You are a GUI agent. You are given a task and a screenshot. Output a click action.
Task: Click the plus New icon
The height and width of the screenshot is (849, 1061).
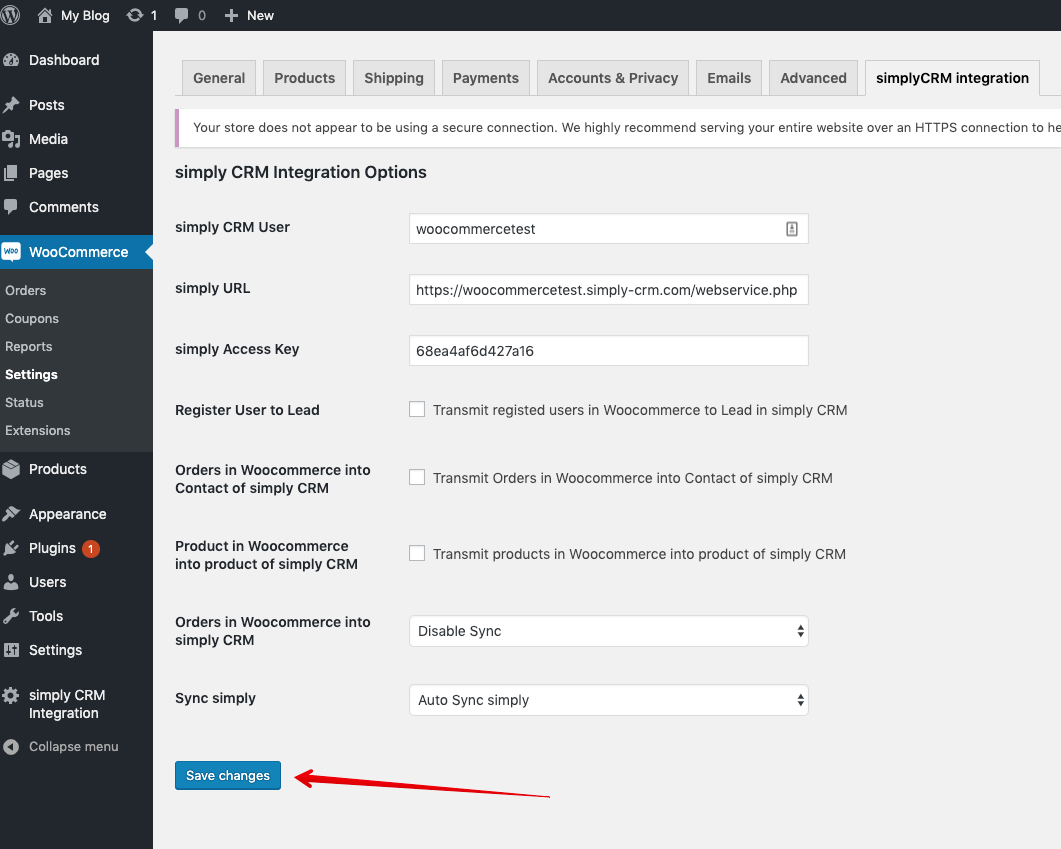pos(231,15)
